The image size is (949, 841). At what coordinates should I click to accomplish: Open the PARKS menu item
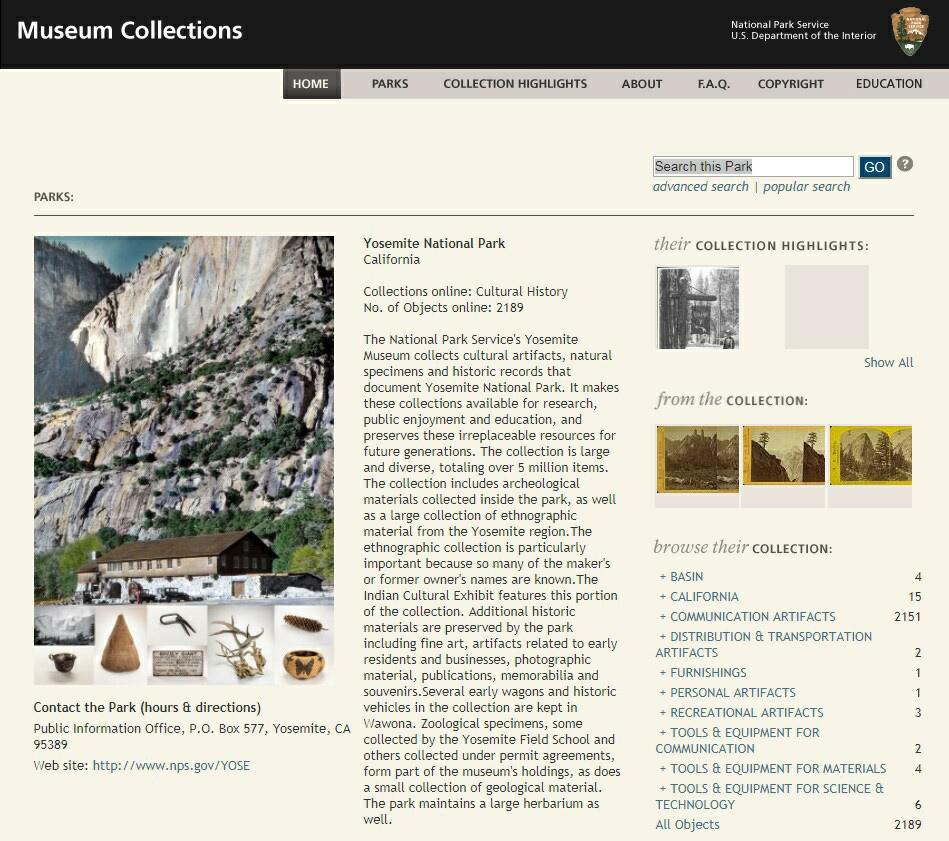click(390, 84)
